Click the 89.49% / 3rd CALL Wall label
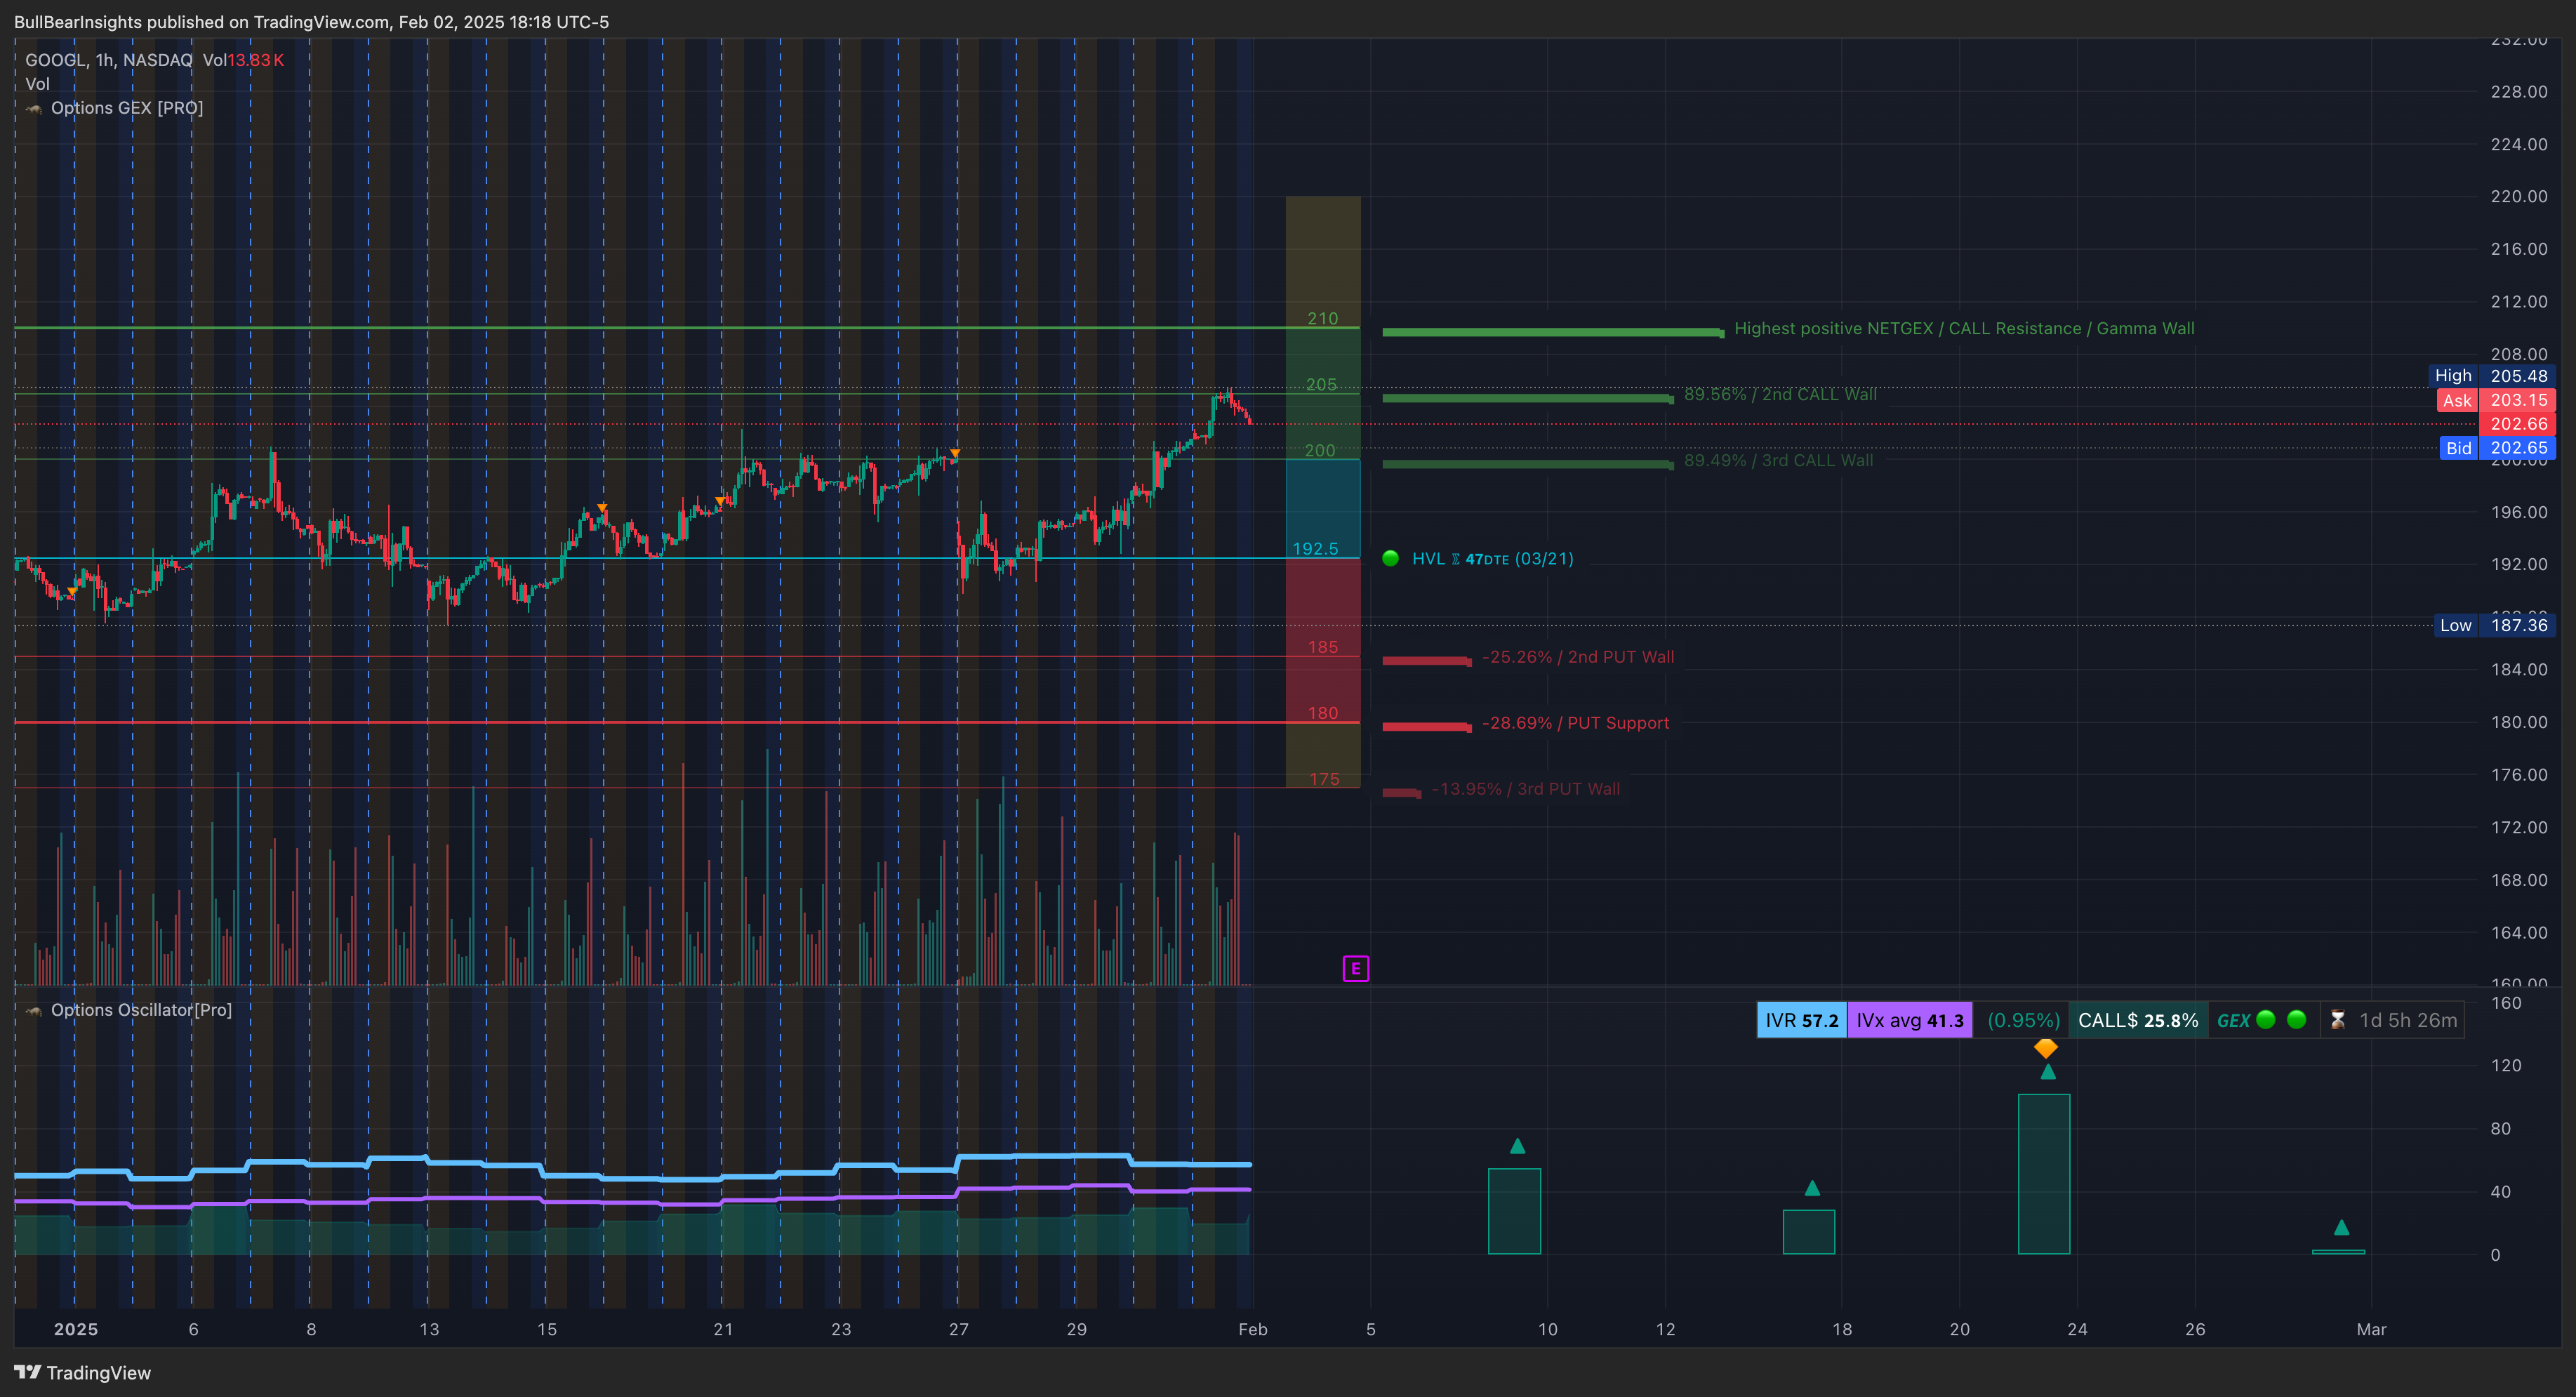The height and width of the screenshot is (1397, 2576). (1778, 460)
